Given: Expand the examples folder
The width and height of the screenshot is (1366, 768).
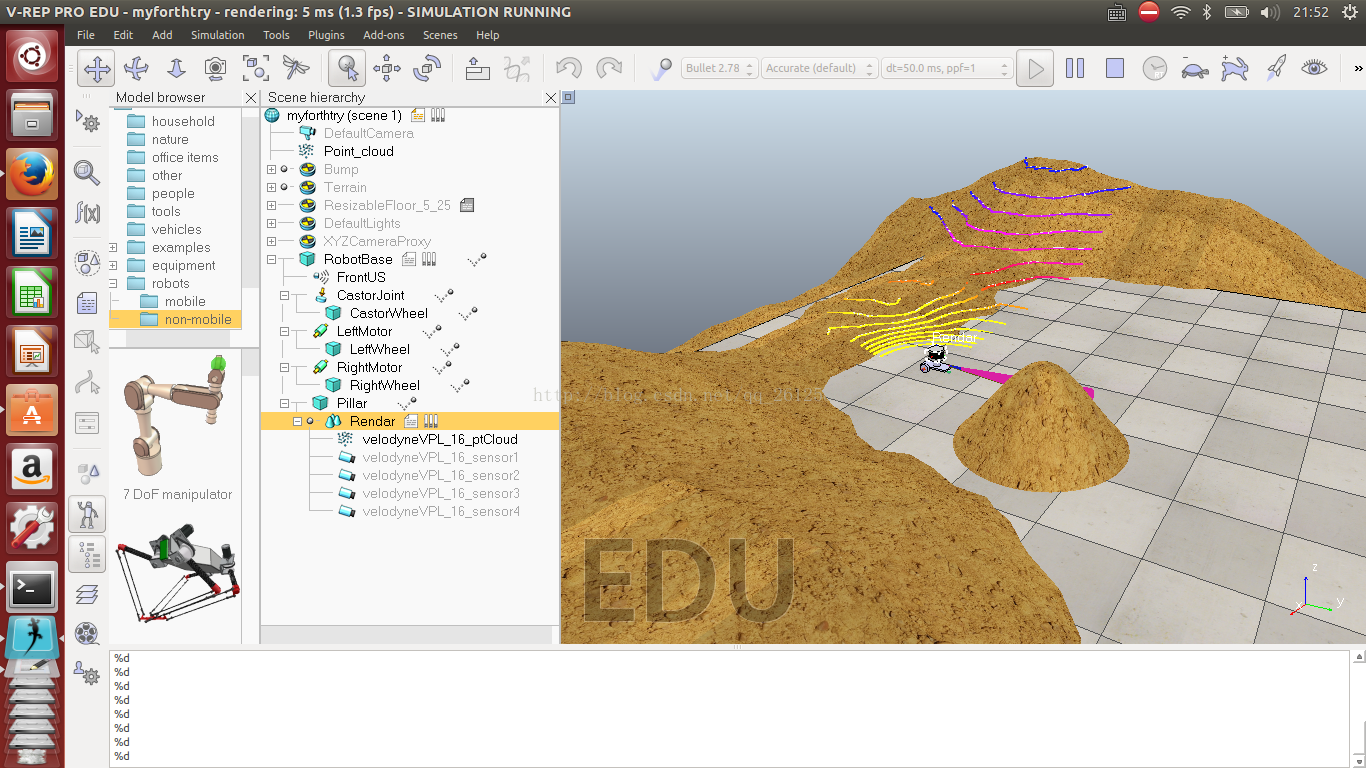Looking at the screenshot, I should pyautogui.click(x=113, y=247).
